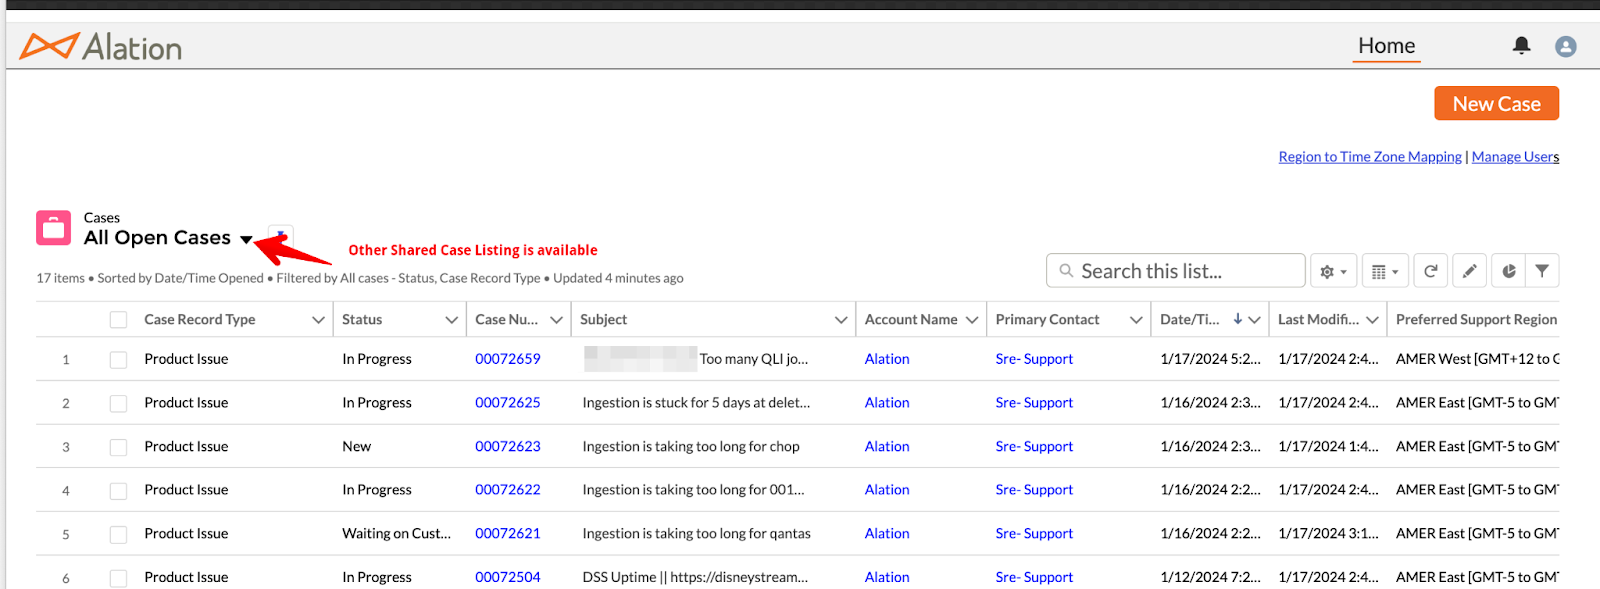The image size is (1600, 589).
Task: Open case number 00072504
Action: pos(507,577)
